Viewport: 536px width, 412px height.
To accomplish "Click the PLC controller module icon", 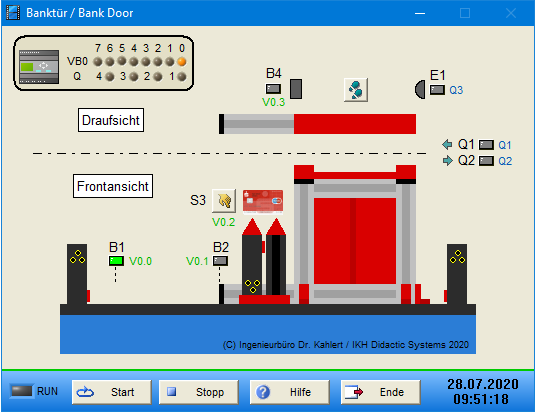I will [39, 67].
